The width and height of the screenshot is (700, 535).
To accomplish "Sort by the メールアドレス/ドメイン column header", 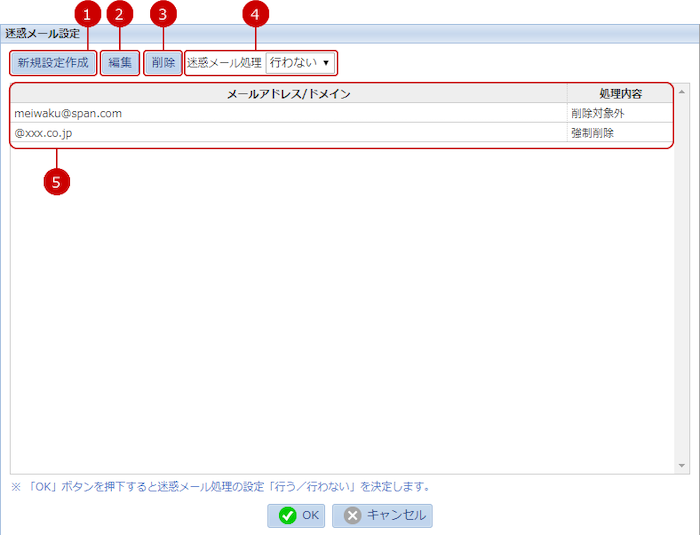I will pos(288,93).
